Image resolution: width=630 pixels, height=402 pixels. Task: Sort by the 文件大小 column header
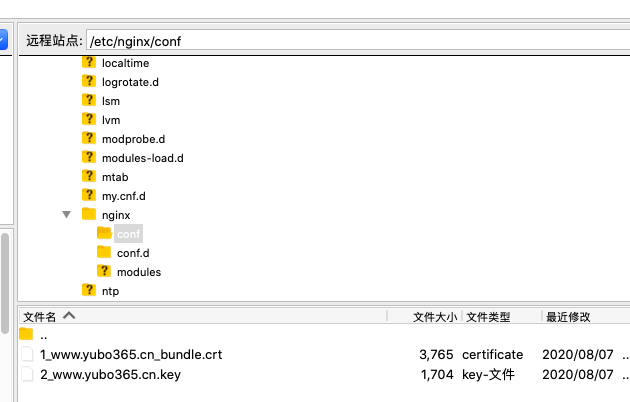[x=424, y=316]
